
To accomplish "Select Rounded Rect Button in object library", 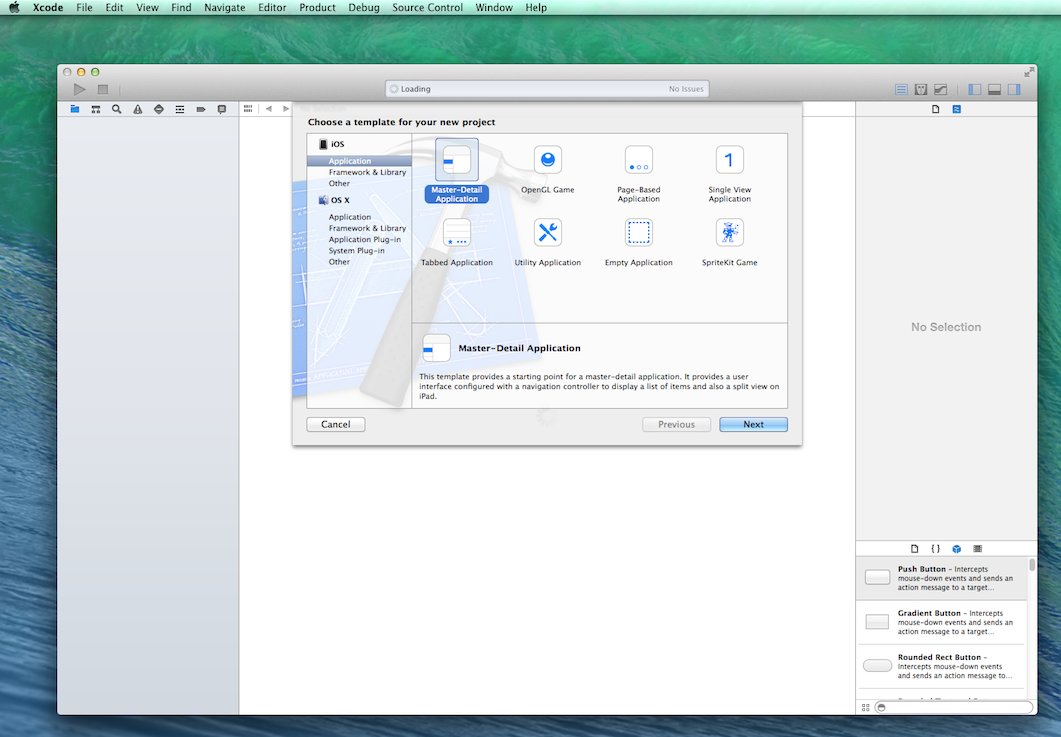I will (x=941, y=666).
